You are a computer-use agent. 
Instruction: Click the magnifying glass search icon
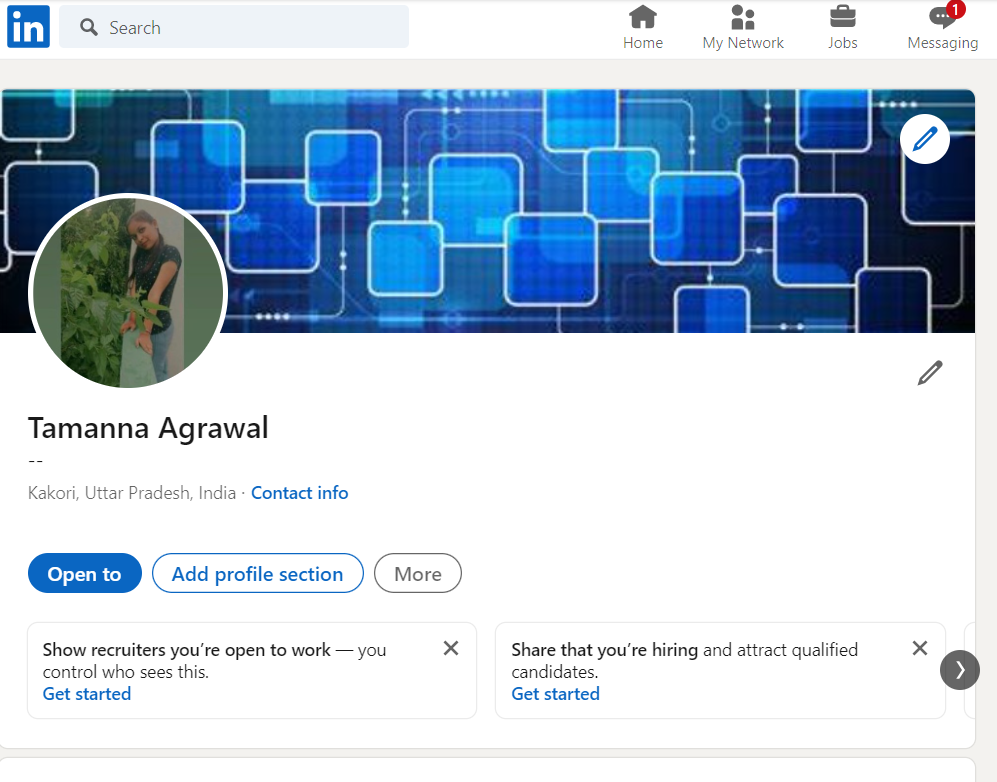[89, 28]
